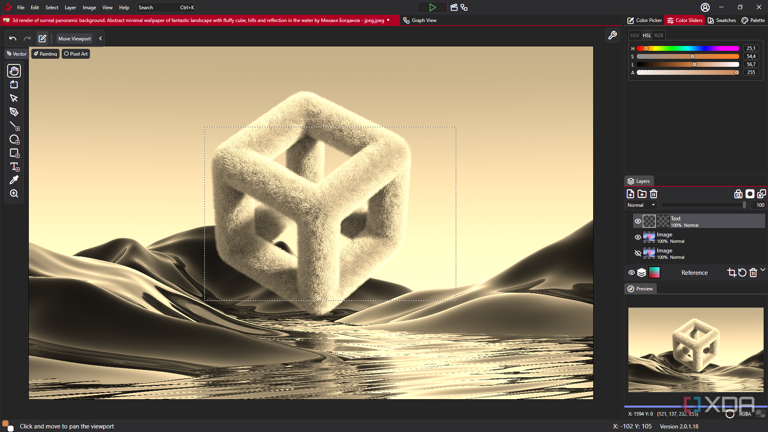This screenshot has width=768, height=432.
Task: Toggle Reference layer visibility eye
Action: (631, 273)
